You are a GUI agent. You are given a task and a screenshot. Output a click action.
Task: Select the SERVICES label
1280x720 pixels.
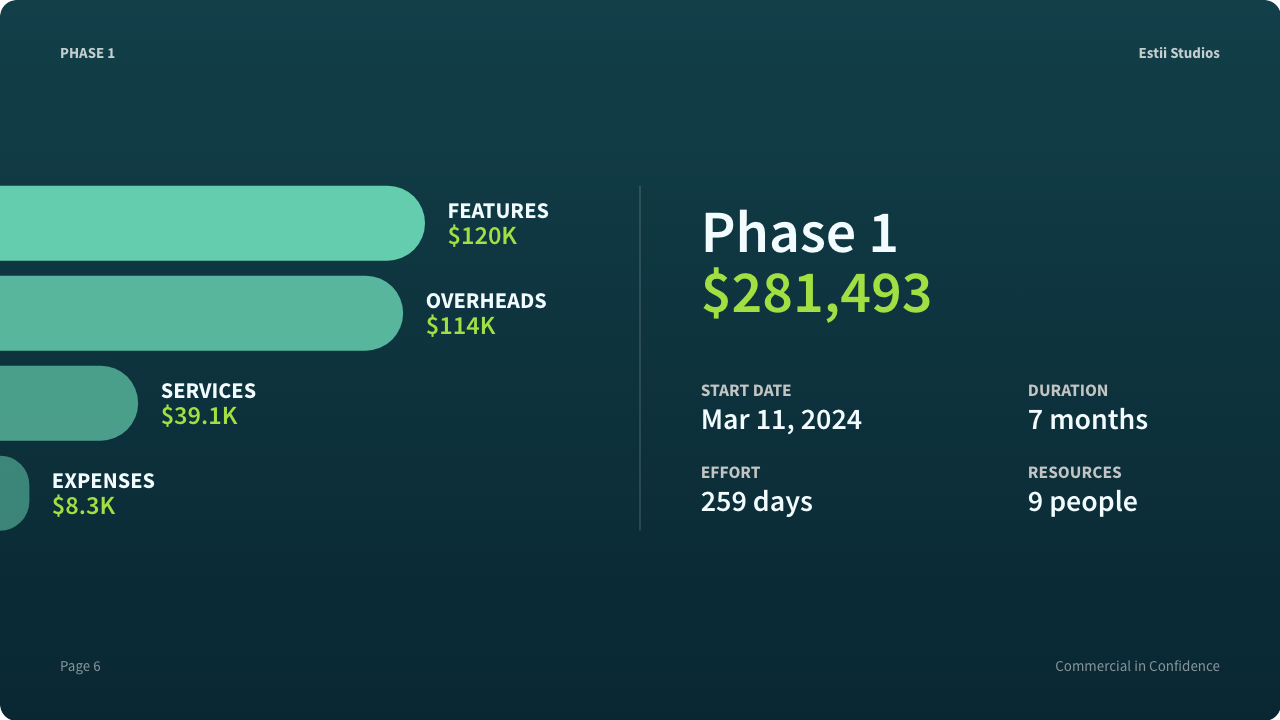[x=208, y=391]
